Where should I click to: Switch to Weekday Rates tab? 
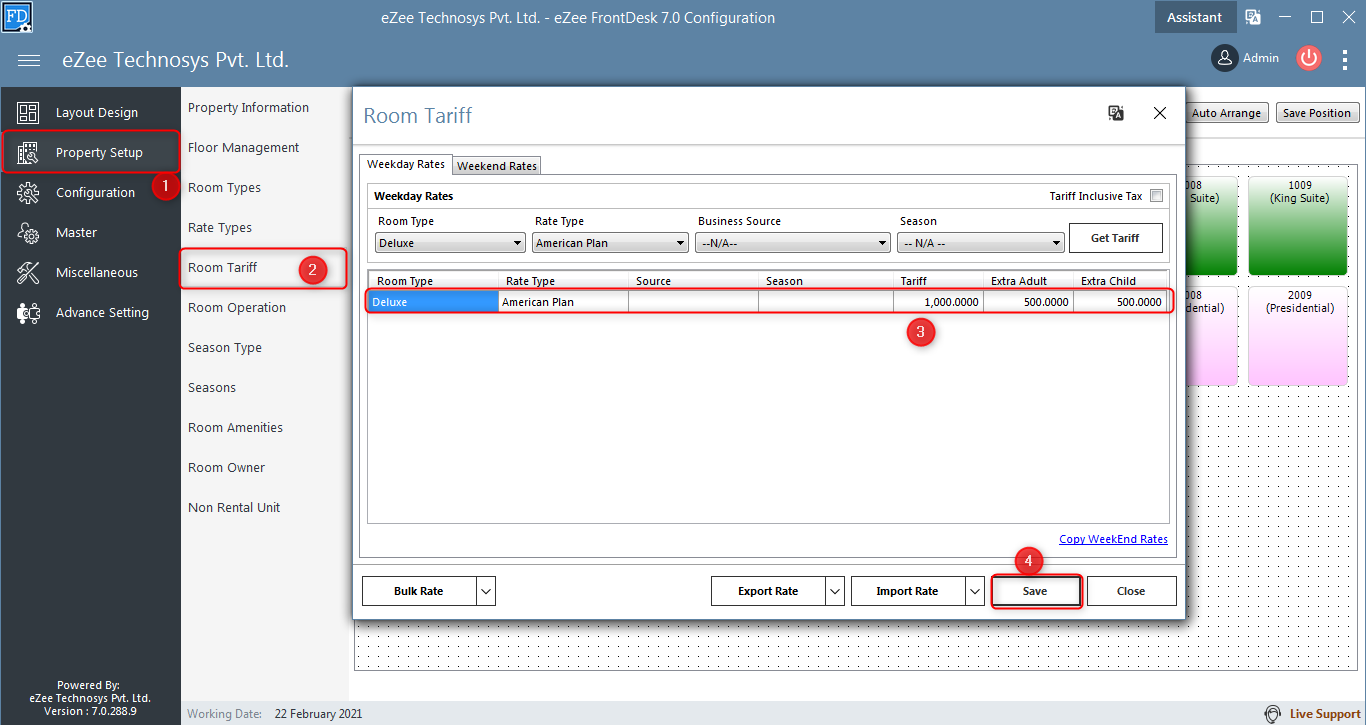[406, 164]
